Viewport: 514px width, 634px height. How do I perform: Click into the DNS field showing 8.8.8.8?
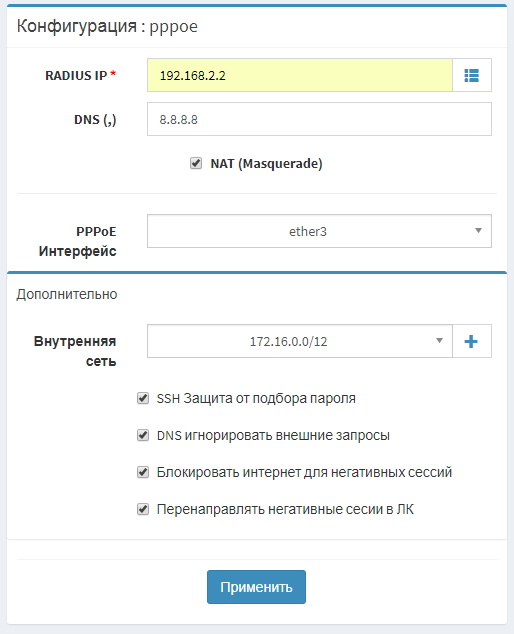[319, 119]
